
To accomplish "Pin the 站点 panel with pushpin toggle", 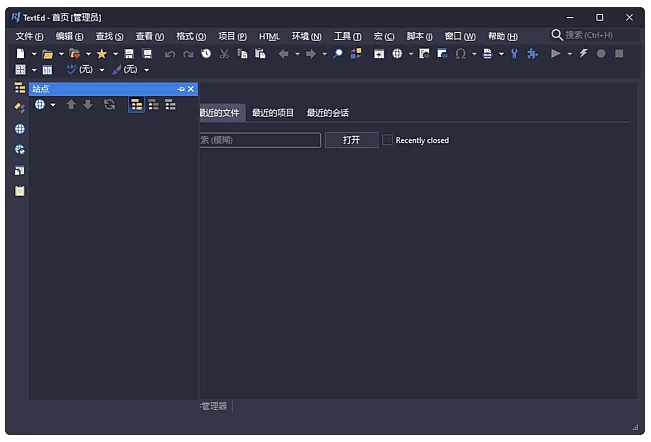I will pos(181,89).
